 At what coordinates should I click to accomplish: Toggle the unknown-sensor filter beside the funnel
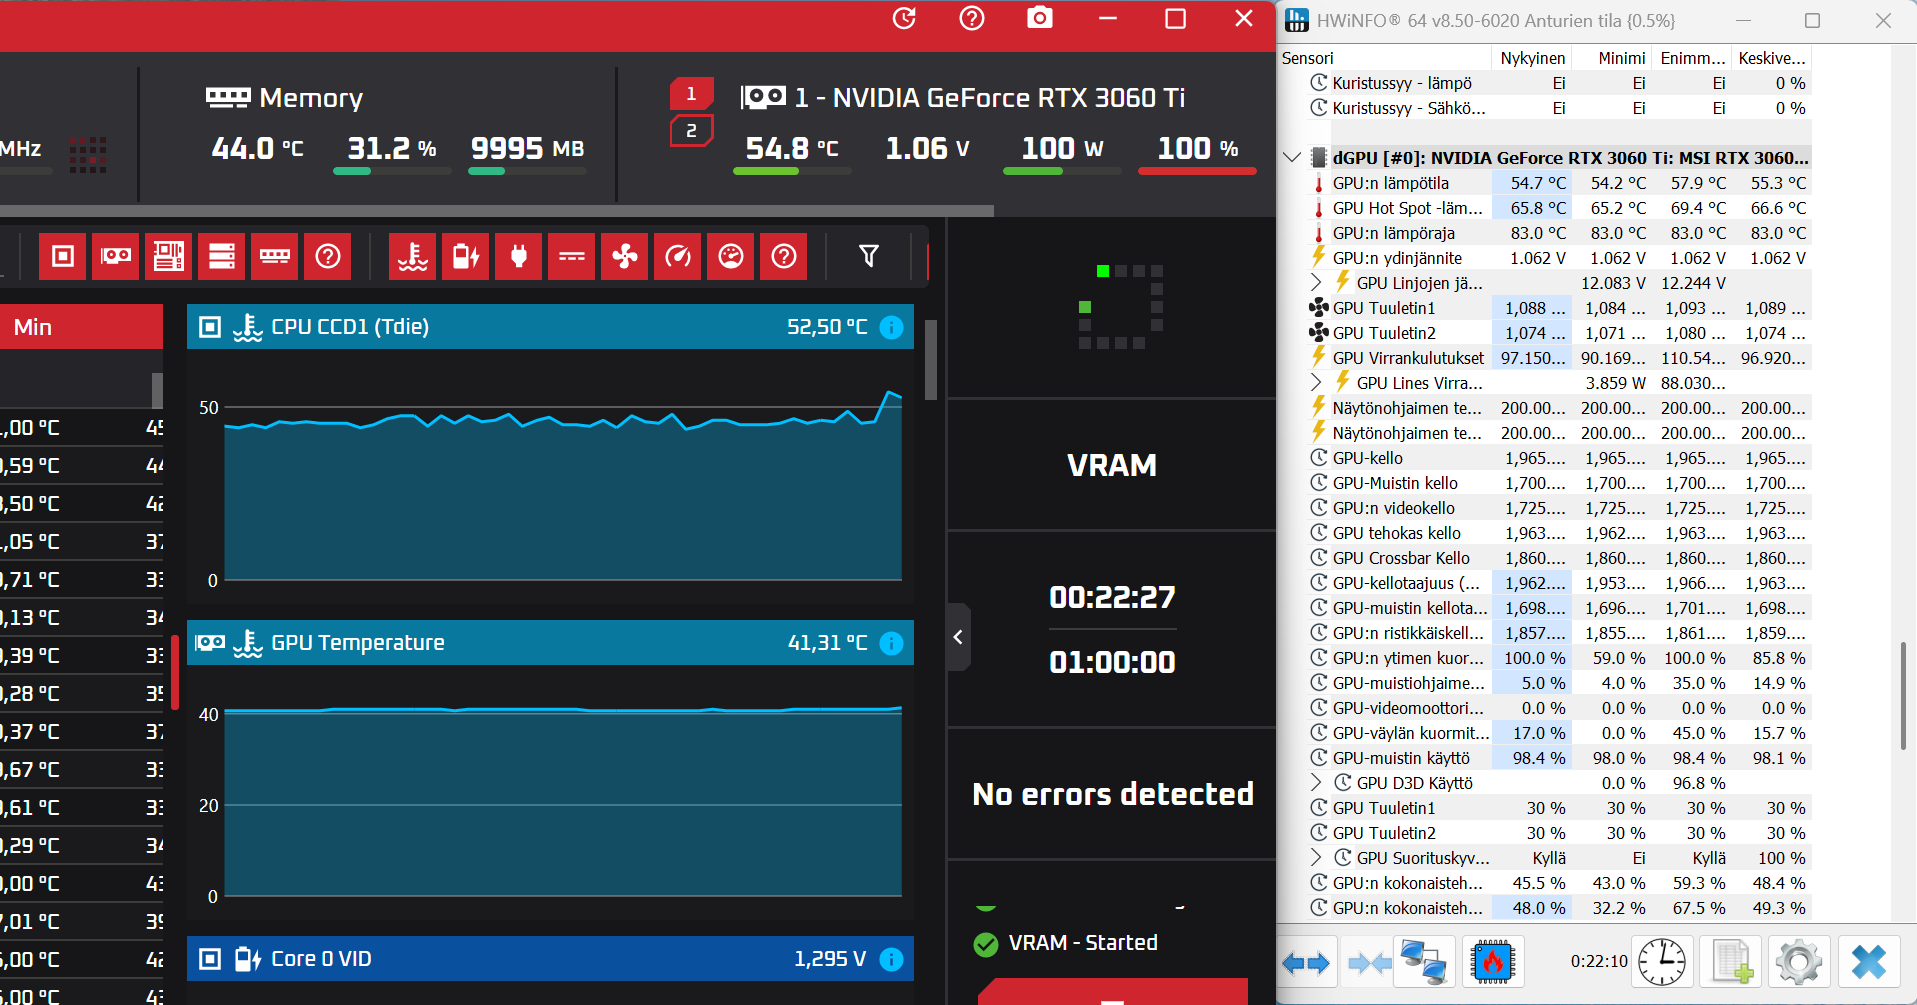(784, 257)
